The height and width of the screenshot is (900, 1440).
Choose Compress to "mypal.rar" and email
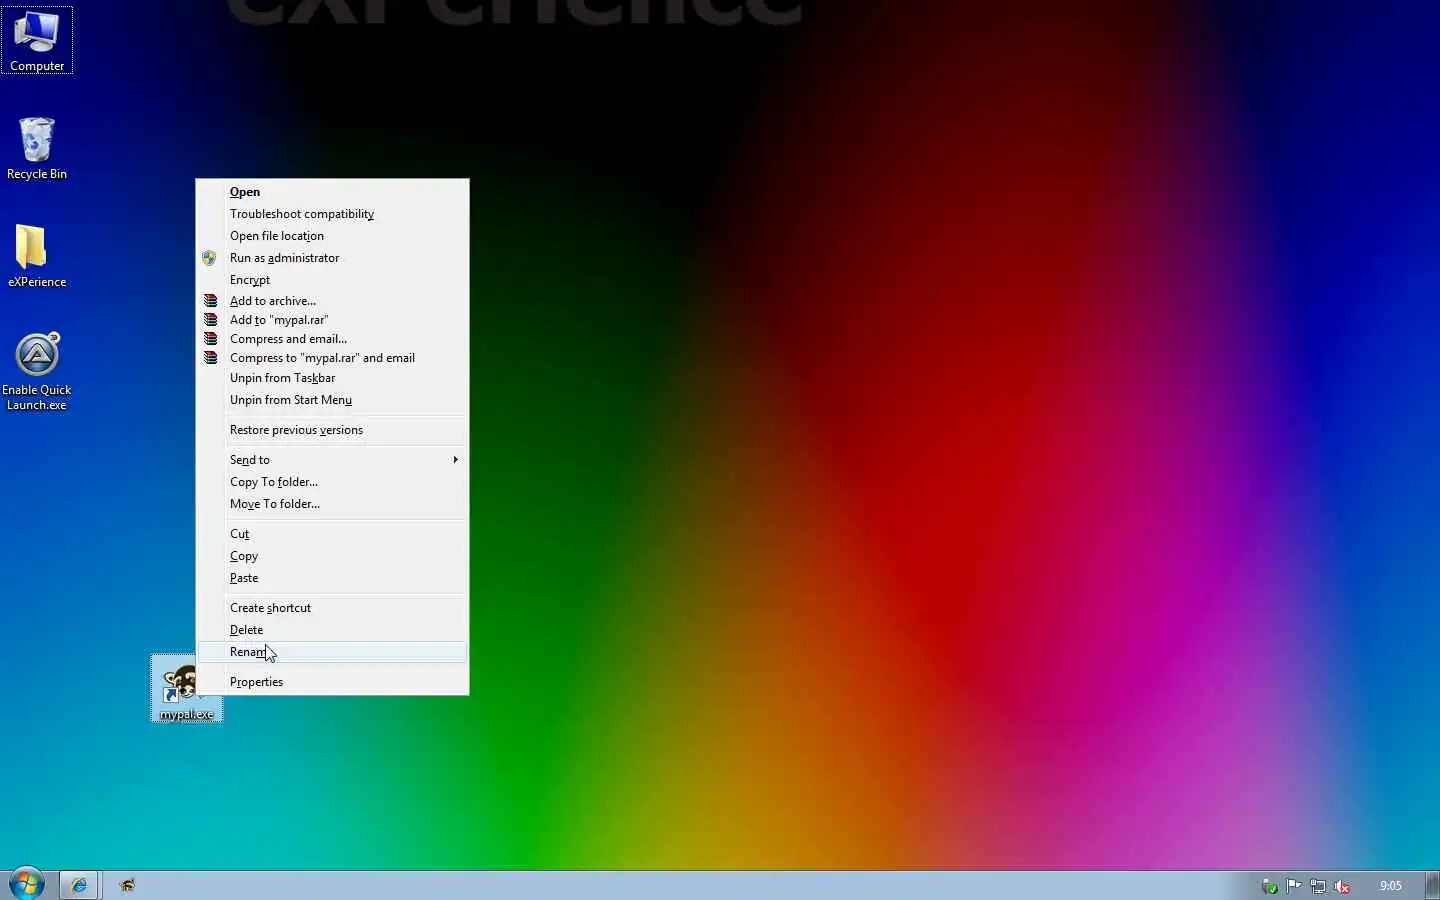coord(332,358)
